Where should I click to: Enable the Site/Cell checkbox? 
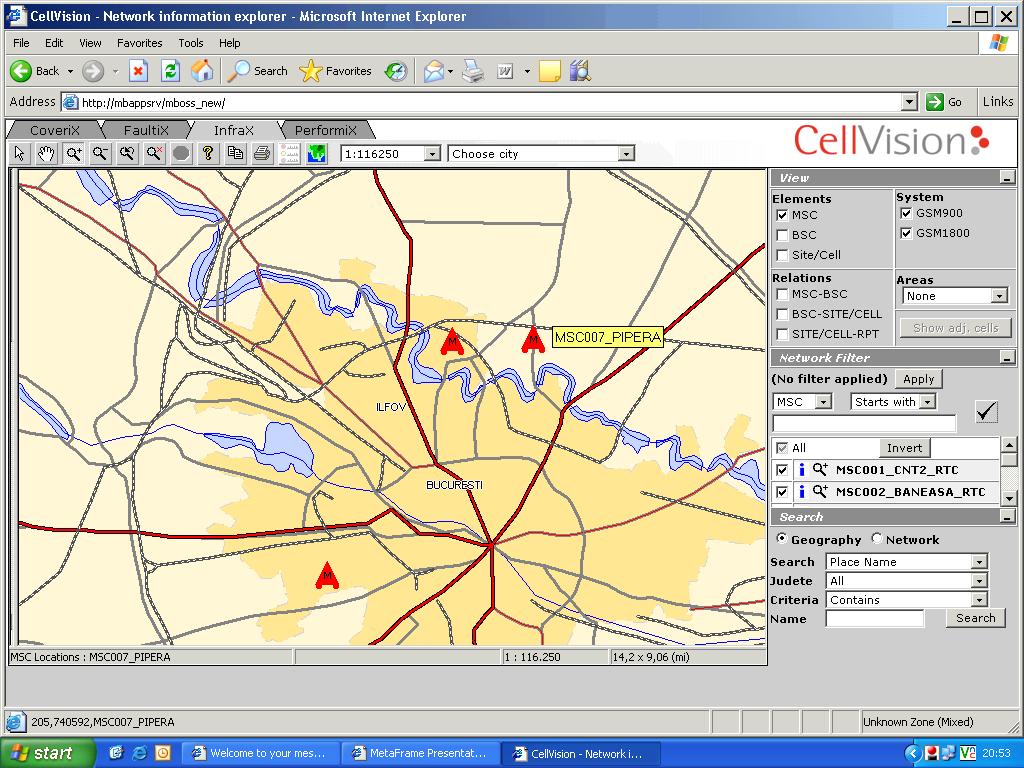coord(782,255)
